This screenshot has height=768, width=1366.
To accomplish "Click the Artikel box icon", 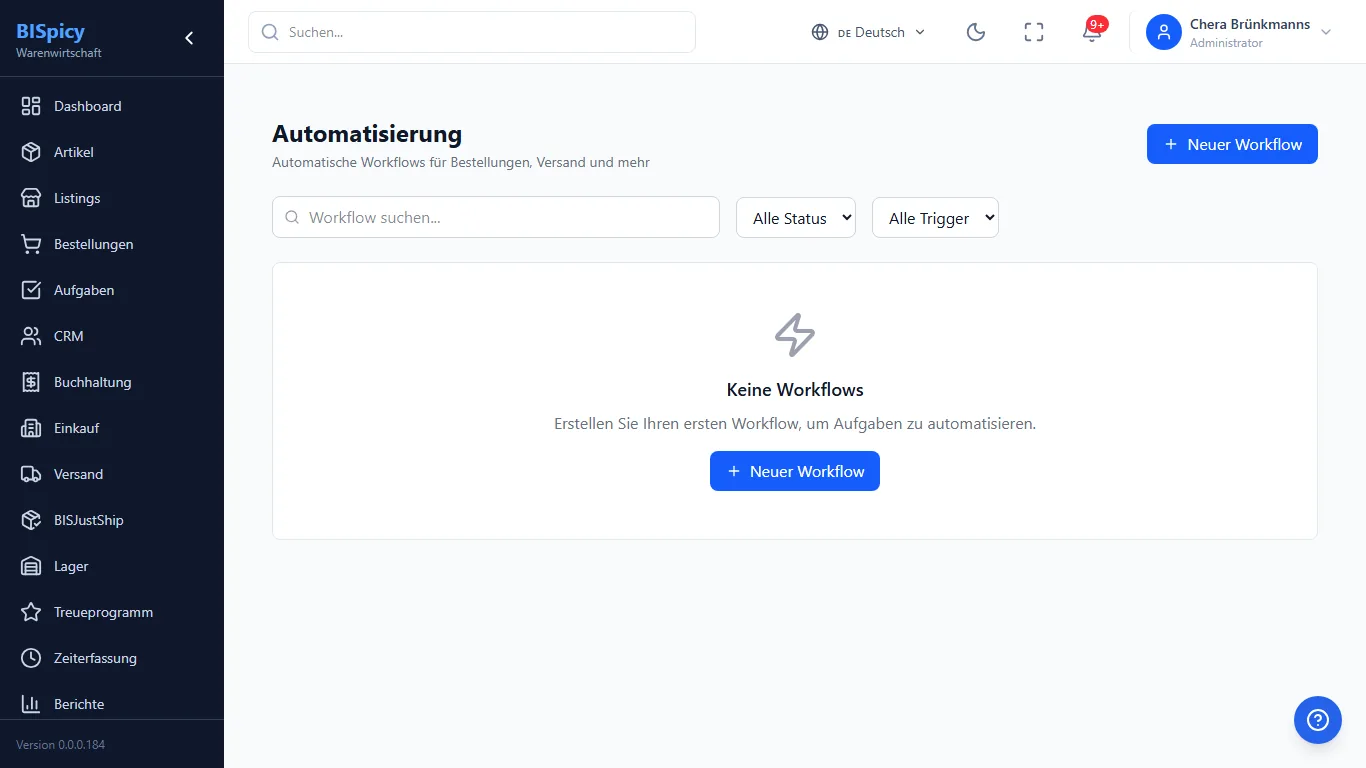I will pyautogui.click(x=31, y=152).
